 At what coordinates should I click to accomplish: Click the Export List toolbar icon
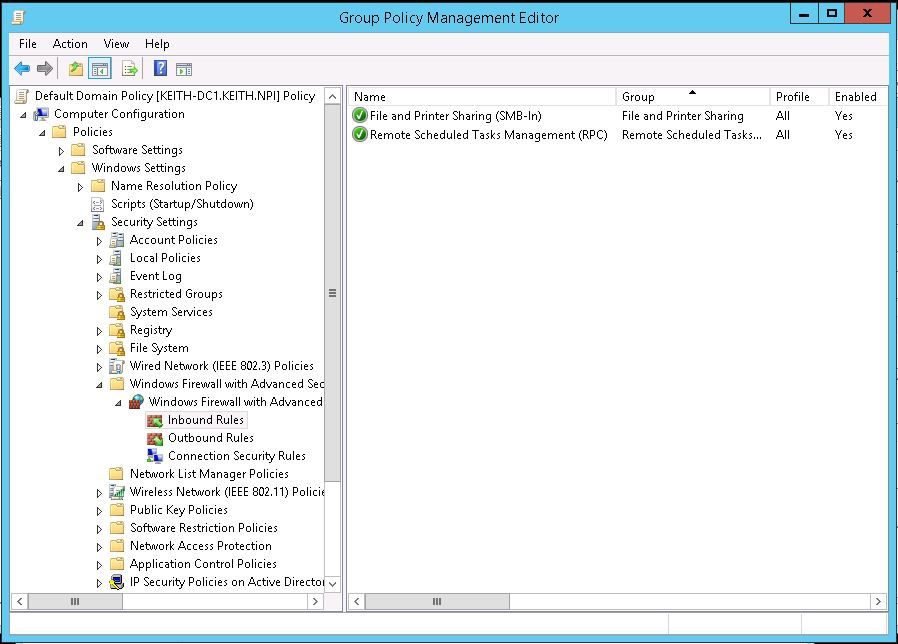pos(130,69)
